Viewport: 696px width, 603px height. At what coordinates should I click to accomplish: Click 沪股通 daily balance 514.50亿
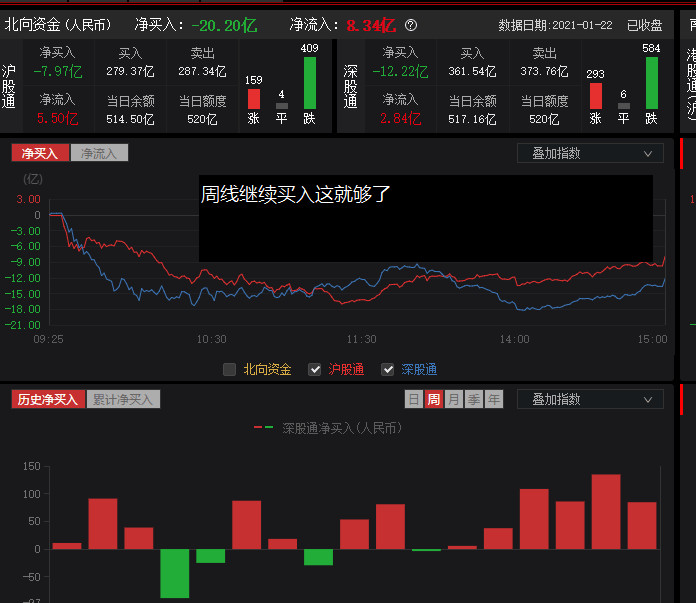(130, 119)
